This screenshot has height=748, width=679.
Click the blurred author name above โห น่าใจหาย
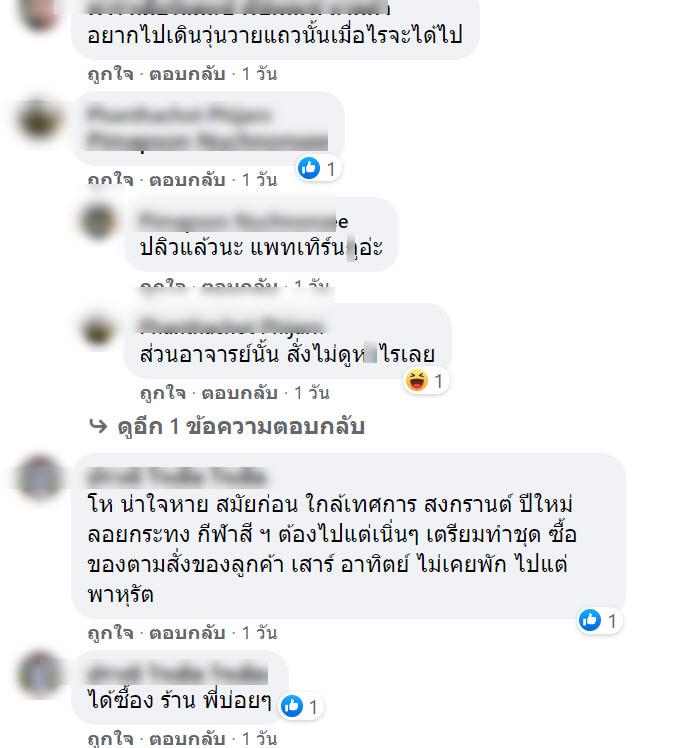[x=177, y=477]
